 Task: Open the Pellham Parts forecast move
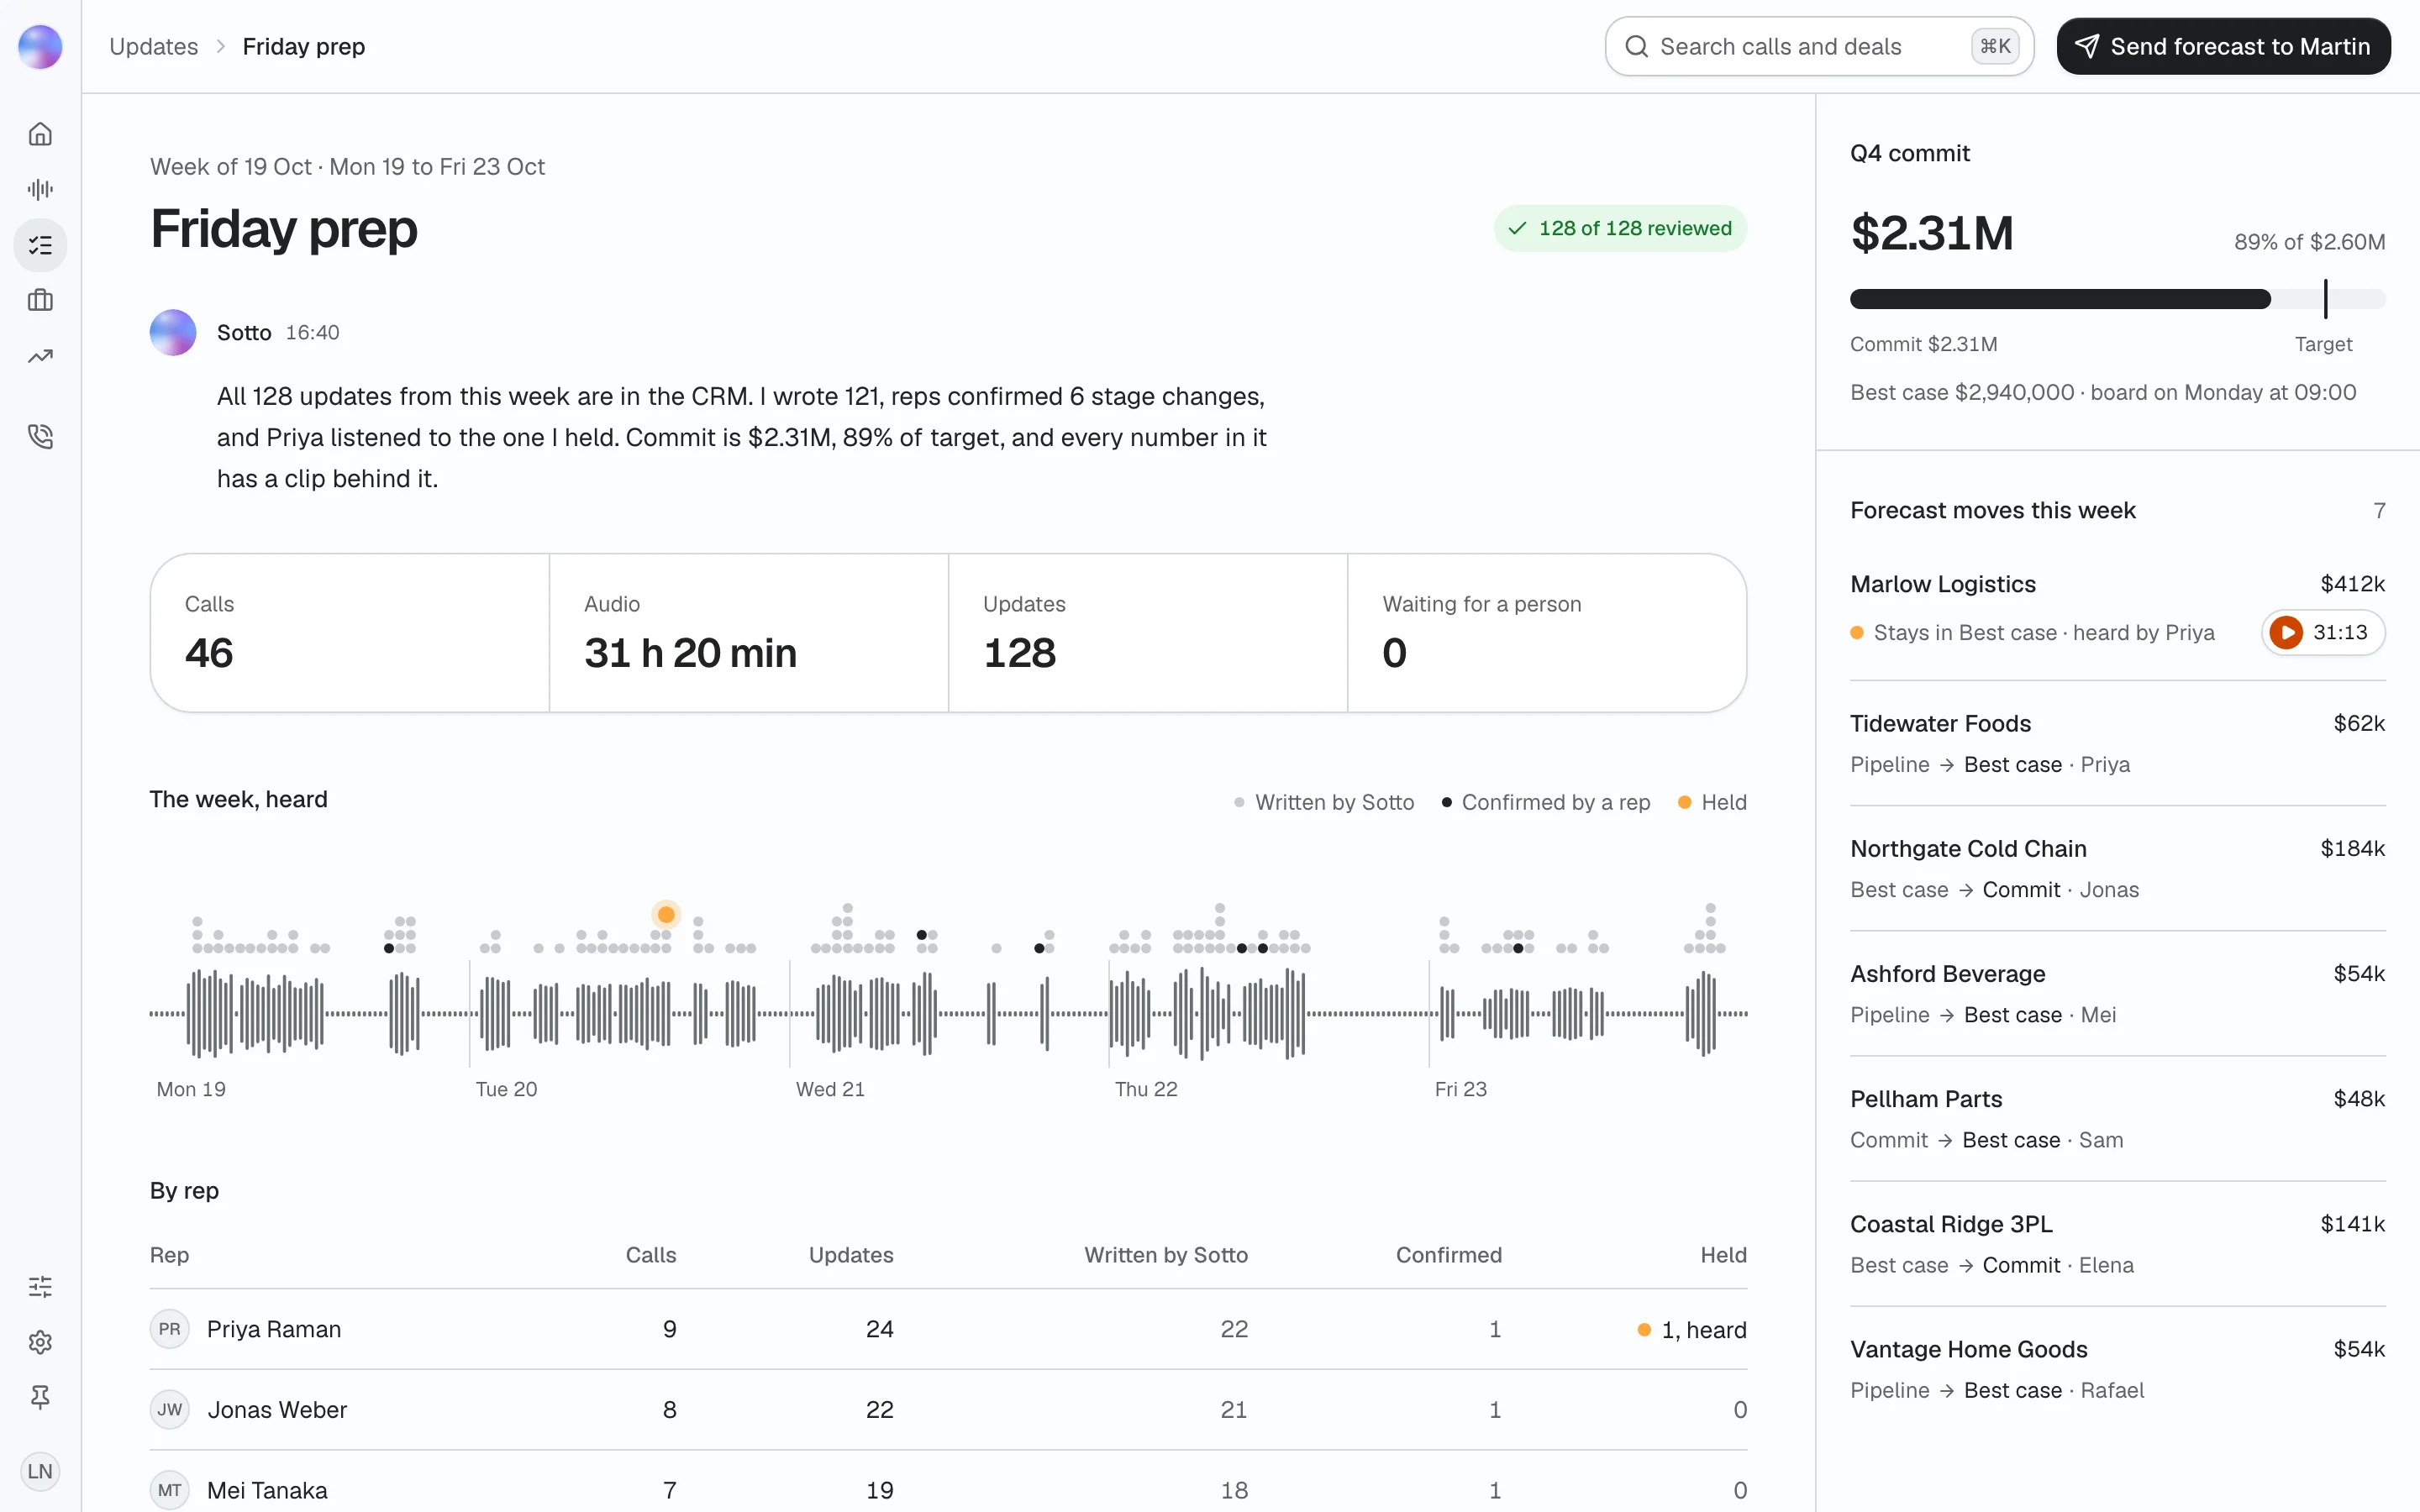click(x=2117, y=1118)
